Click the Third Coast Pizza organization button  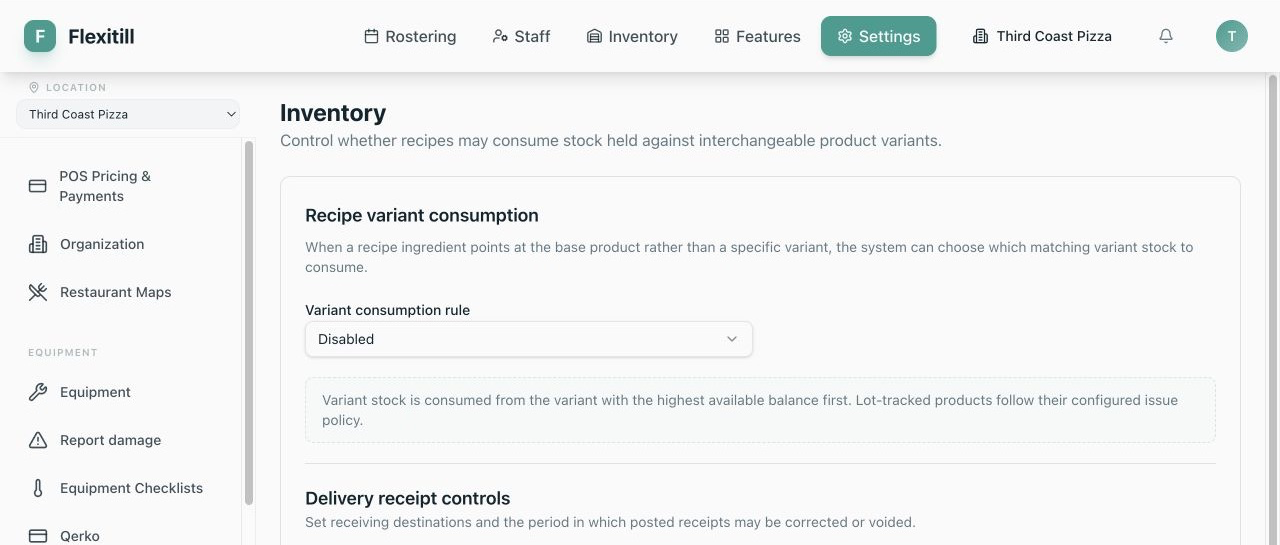coord(1042,36)
